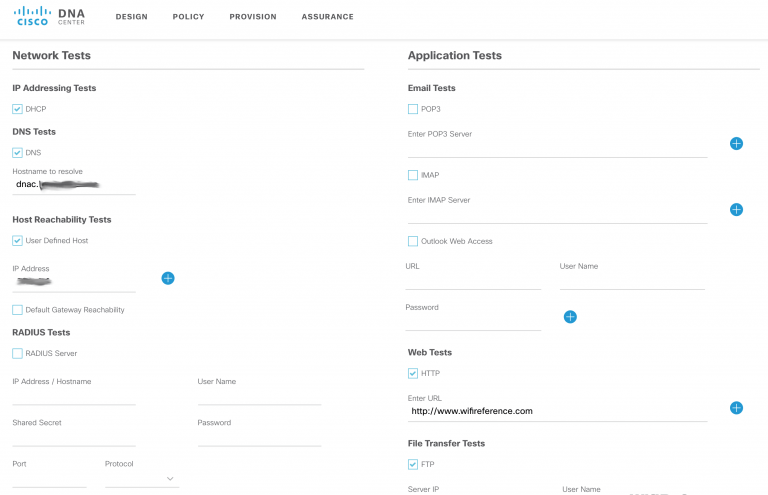Enable the RADIUS Server test

(17, 353)
